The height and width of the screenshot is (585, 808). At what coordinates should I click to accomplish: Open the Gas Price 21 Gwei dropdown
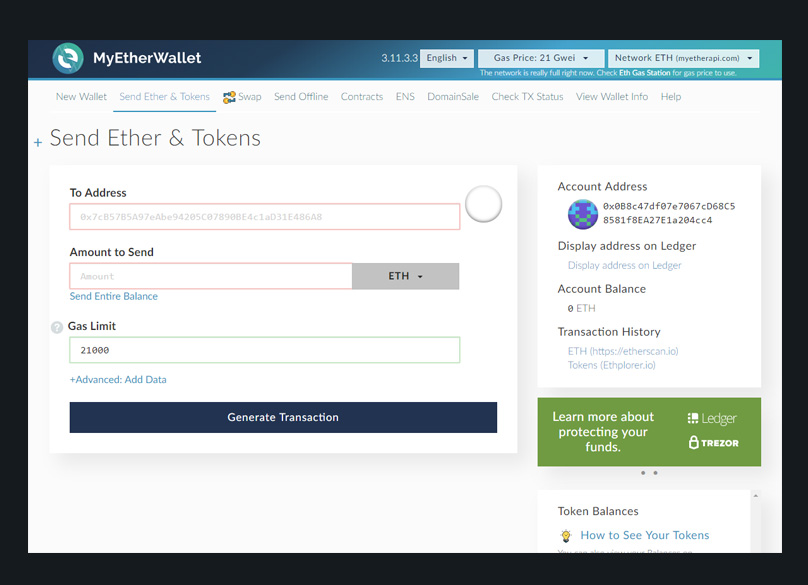(541, 58)
